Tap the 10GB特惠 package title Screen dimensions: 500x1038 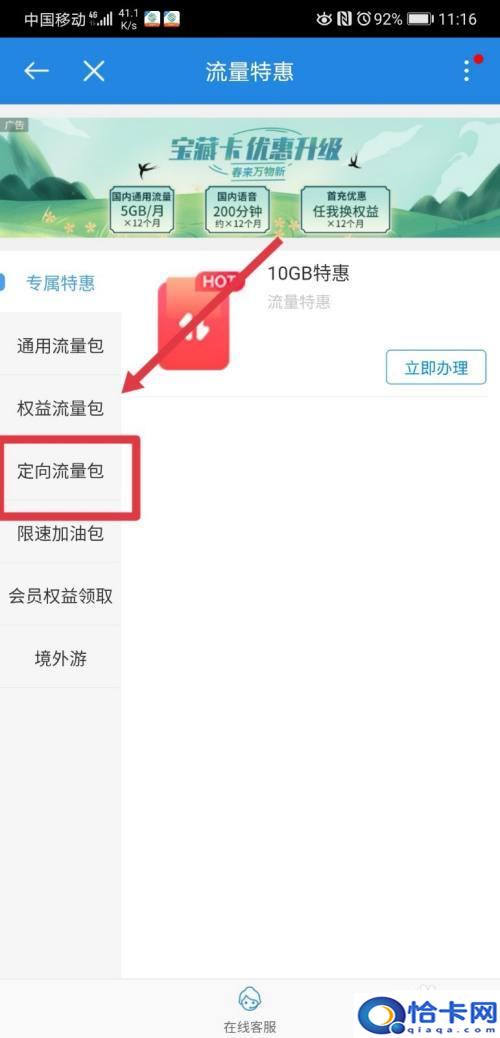pos(308,273)
